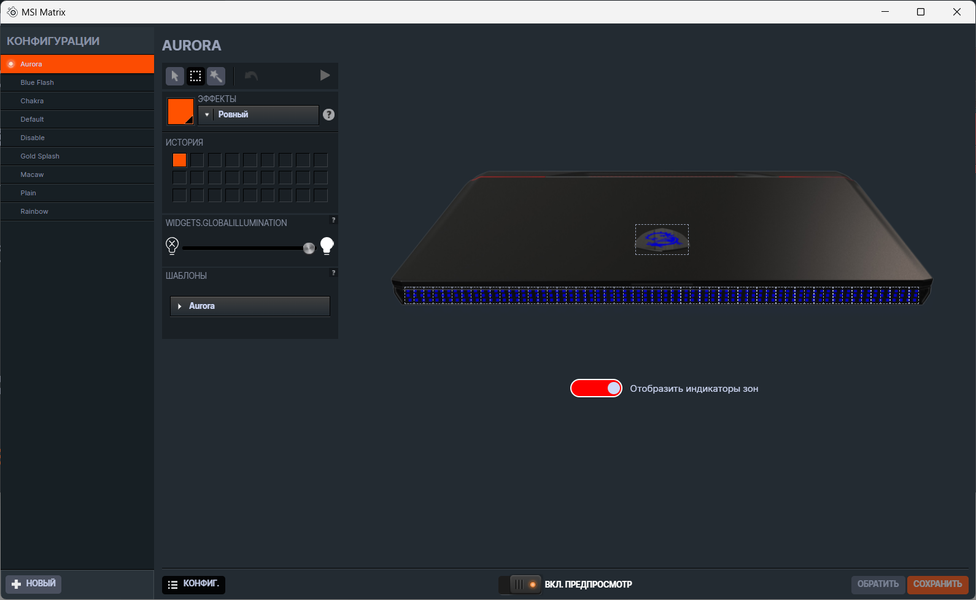
Task: Maximize the MSI Matrix window
Action: (921, 12)
